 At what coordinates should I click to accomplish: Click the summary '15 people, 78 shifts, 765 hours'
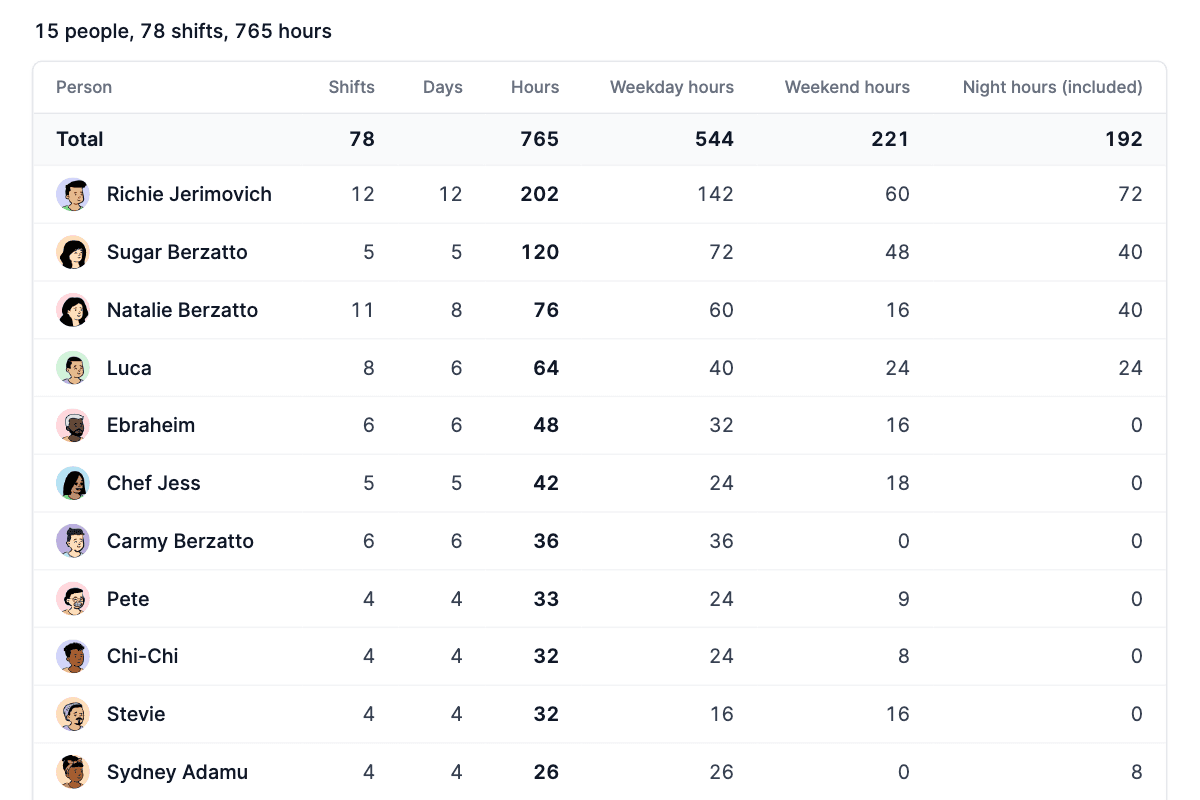pos(183,31)
